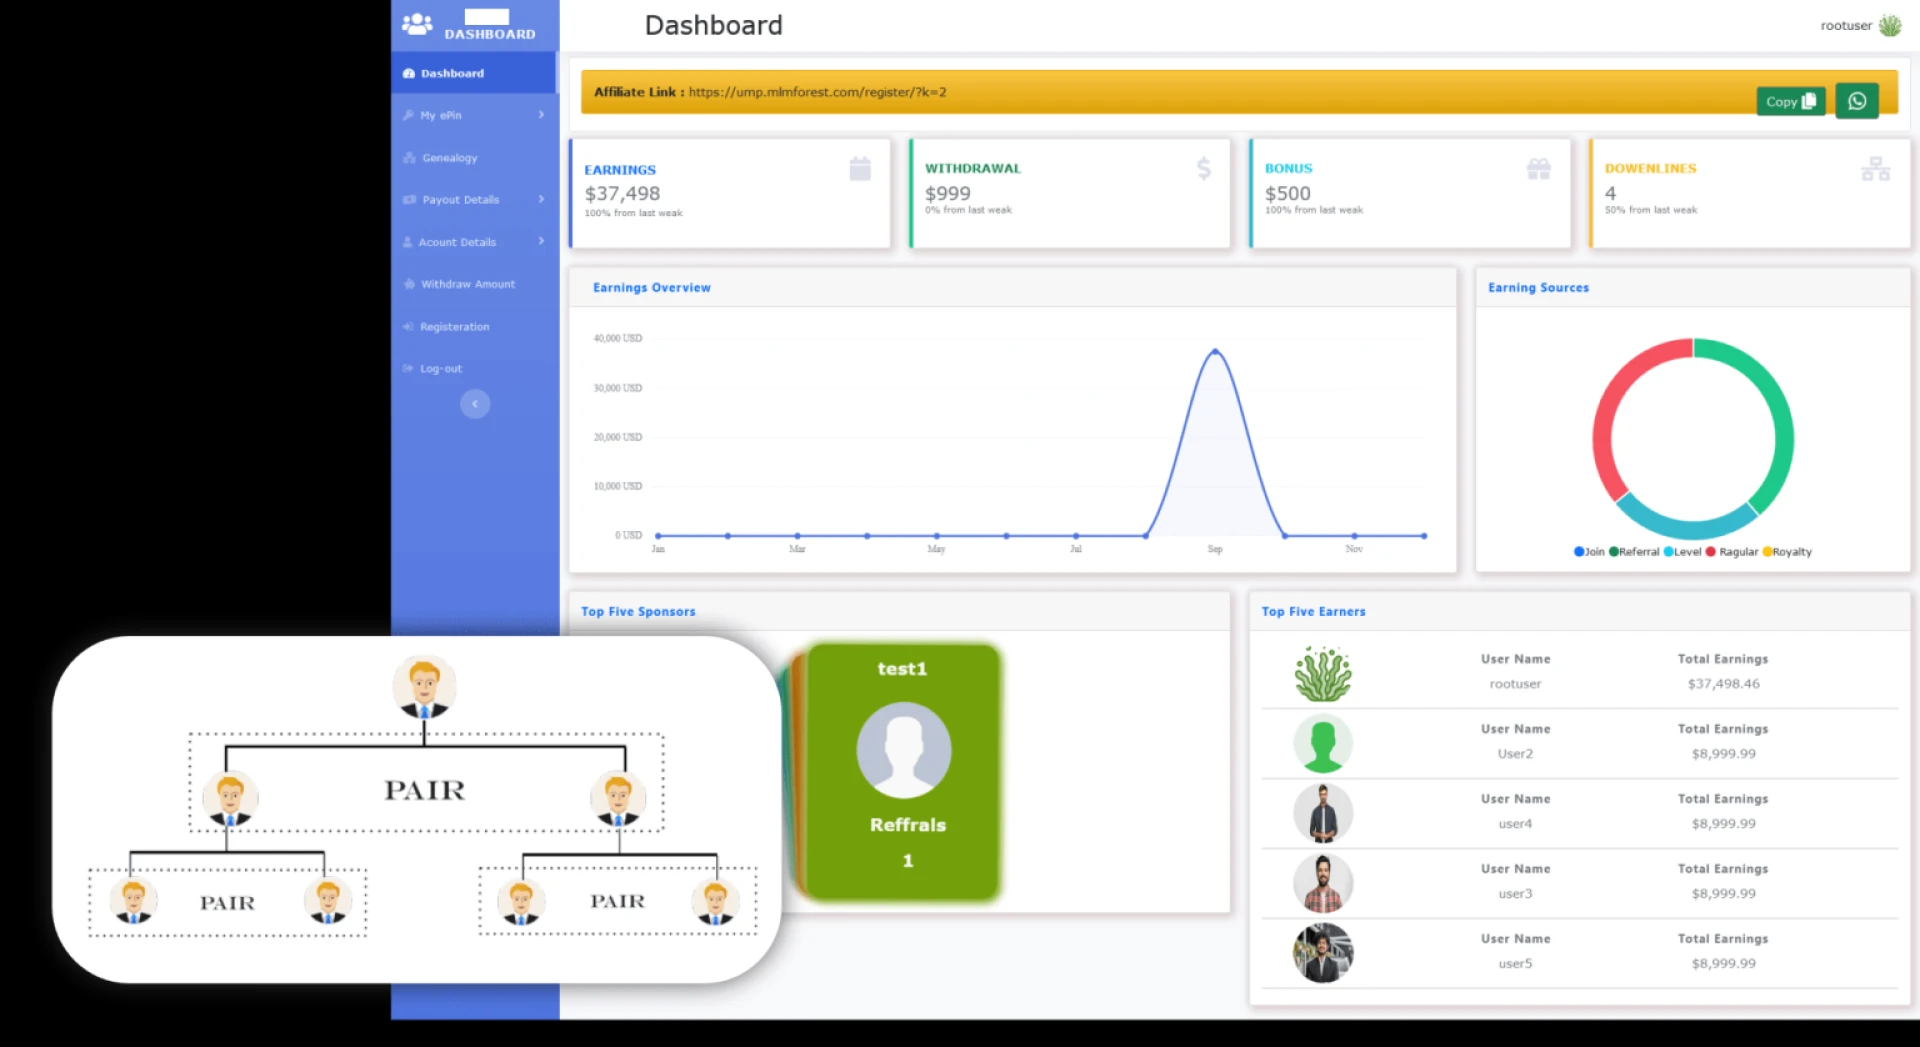Viewport: 1920px width, 1047px height.
Task: Click the calendar icon on the Earnings card
Action: 860,169
